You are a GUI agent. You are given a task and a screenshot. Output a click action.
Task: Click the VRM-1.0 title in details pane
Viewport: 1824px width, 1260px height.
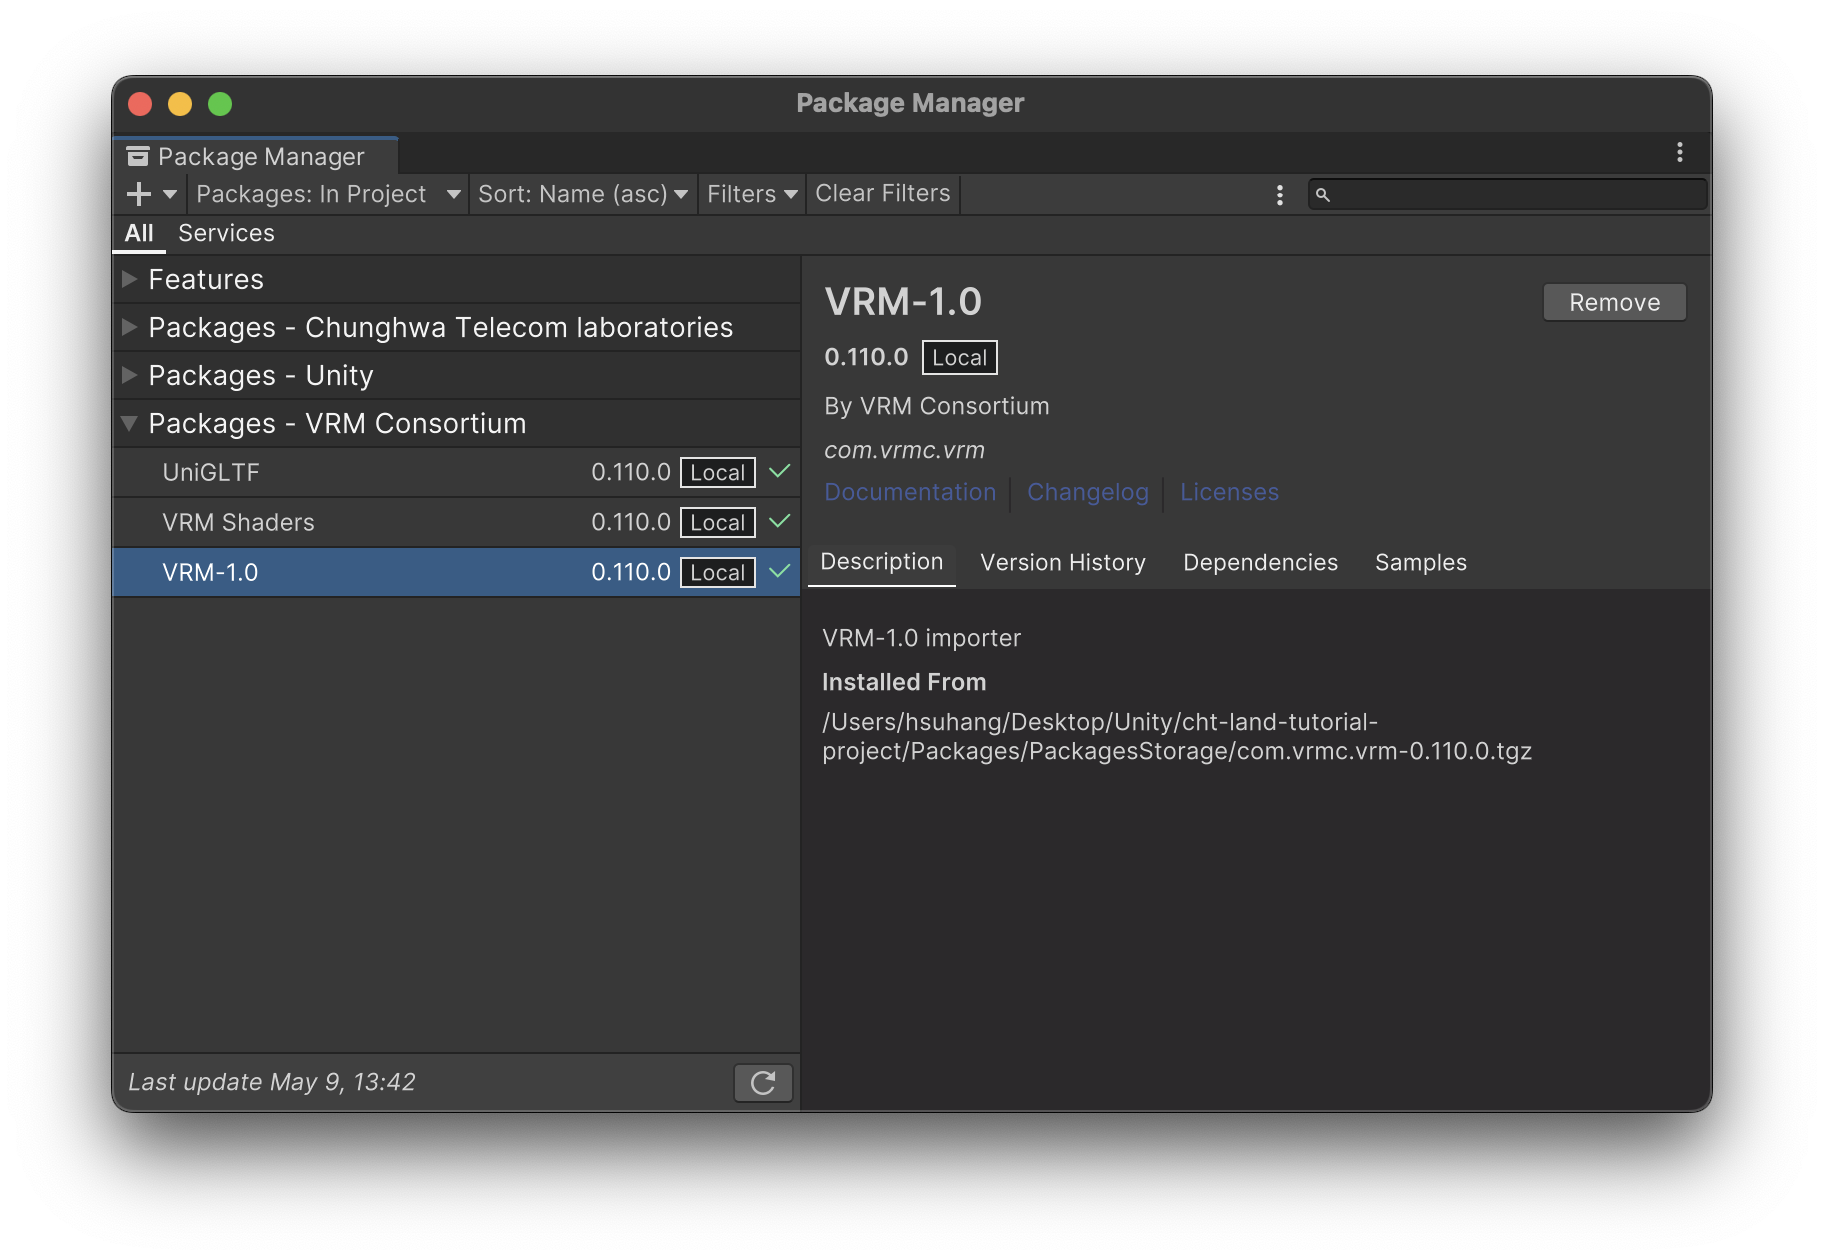[903, 302]
